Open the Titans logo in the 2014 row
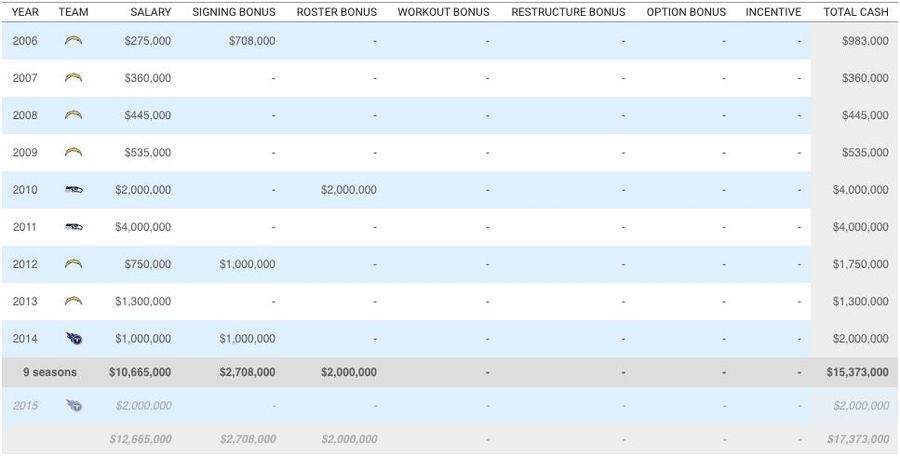 click(x=74, y=339)
